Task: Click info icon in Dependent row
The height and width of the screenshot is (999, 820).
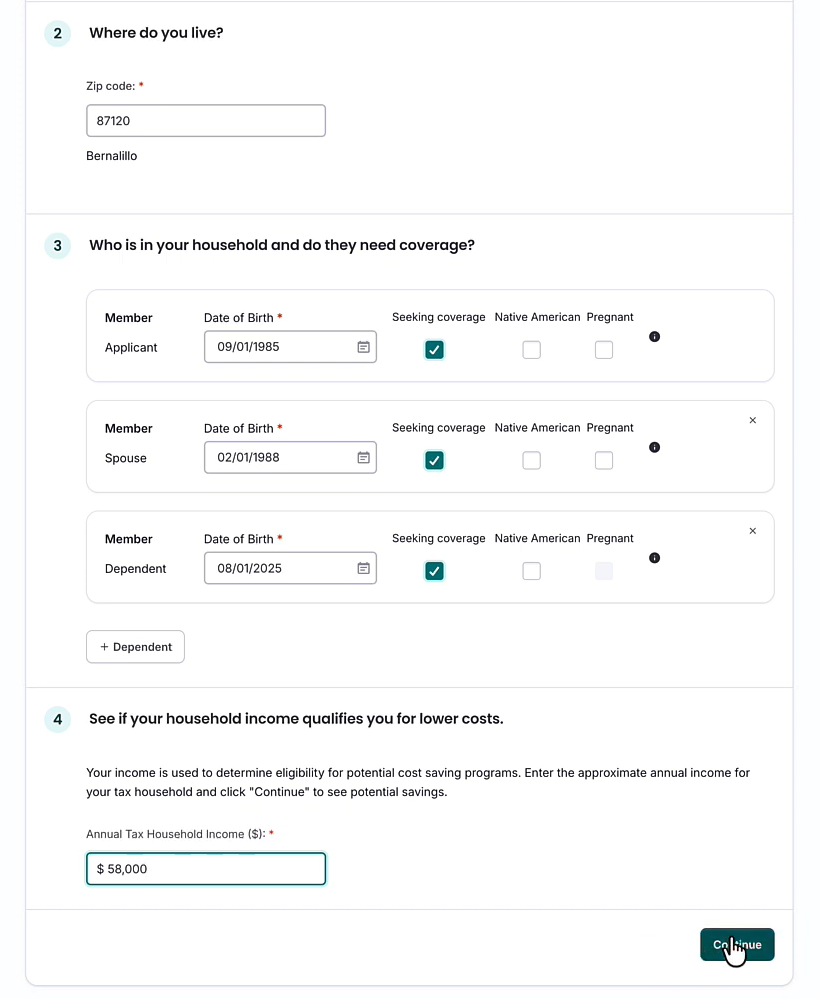Action: pos(654,558)
